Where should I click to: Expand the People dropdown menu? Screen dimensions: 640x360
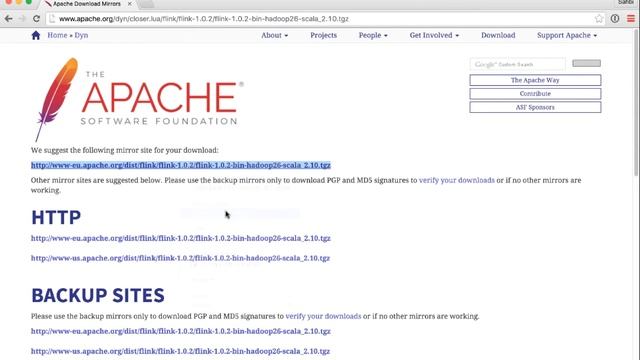coord(373,35)
